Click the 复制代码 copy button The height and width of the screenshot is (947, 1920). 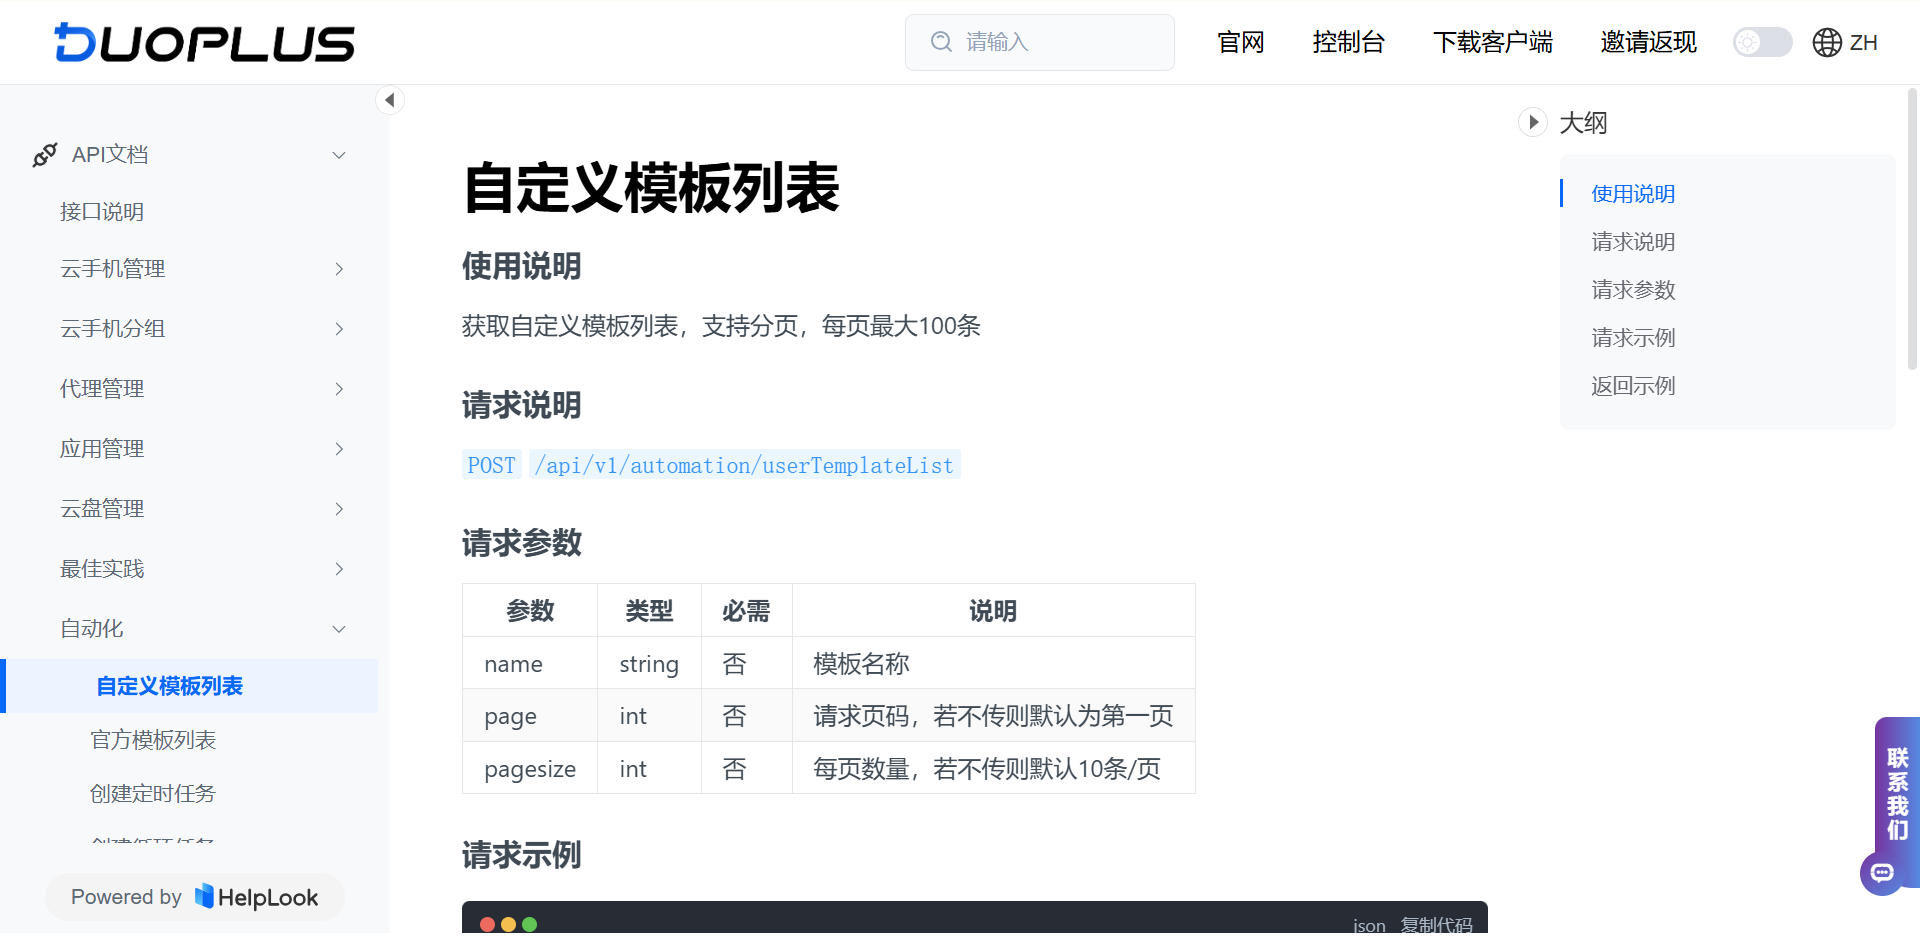pos(1436,925)
